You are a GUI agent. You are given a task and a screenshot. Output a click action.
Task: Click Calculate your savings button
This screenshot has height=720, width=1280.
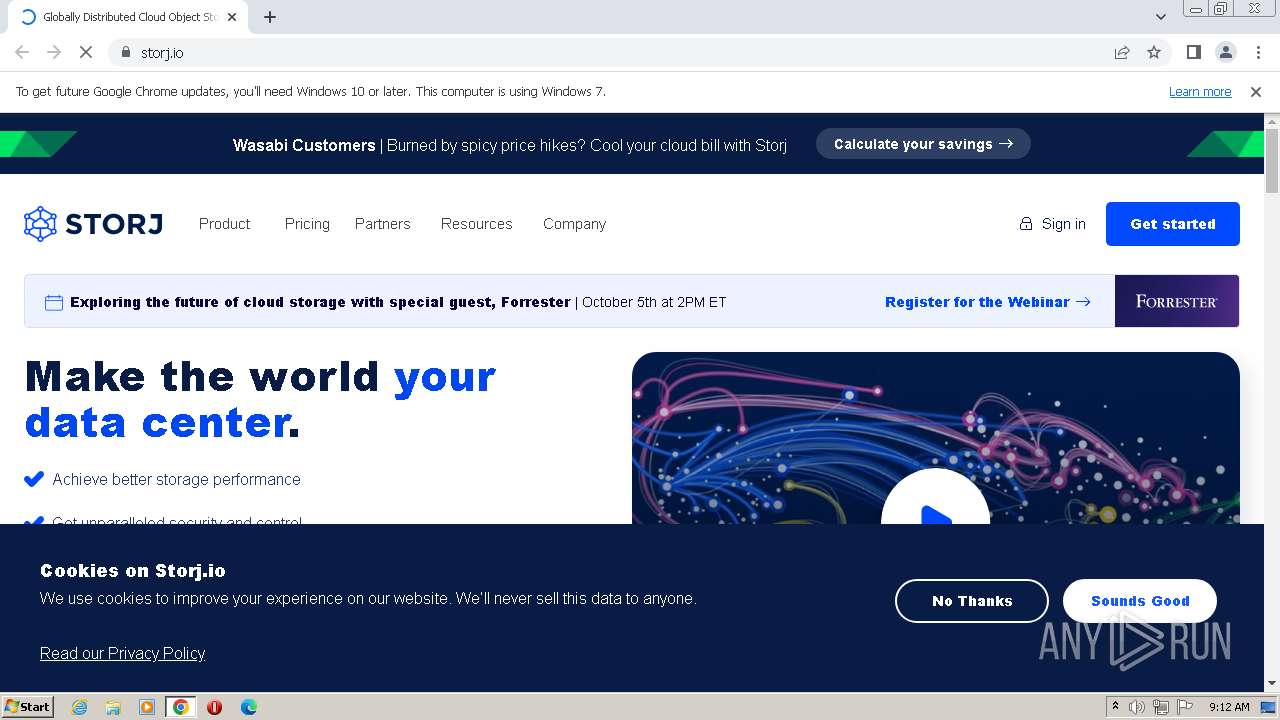[923, 144]
